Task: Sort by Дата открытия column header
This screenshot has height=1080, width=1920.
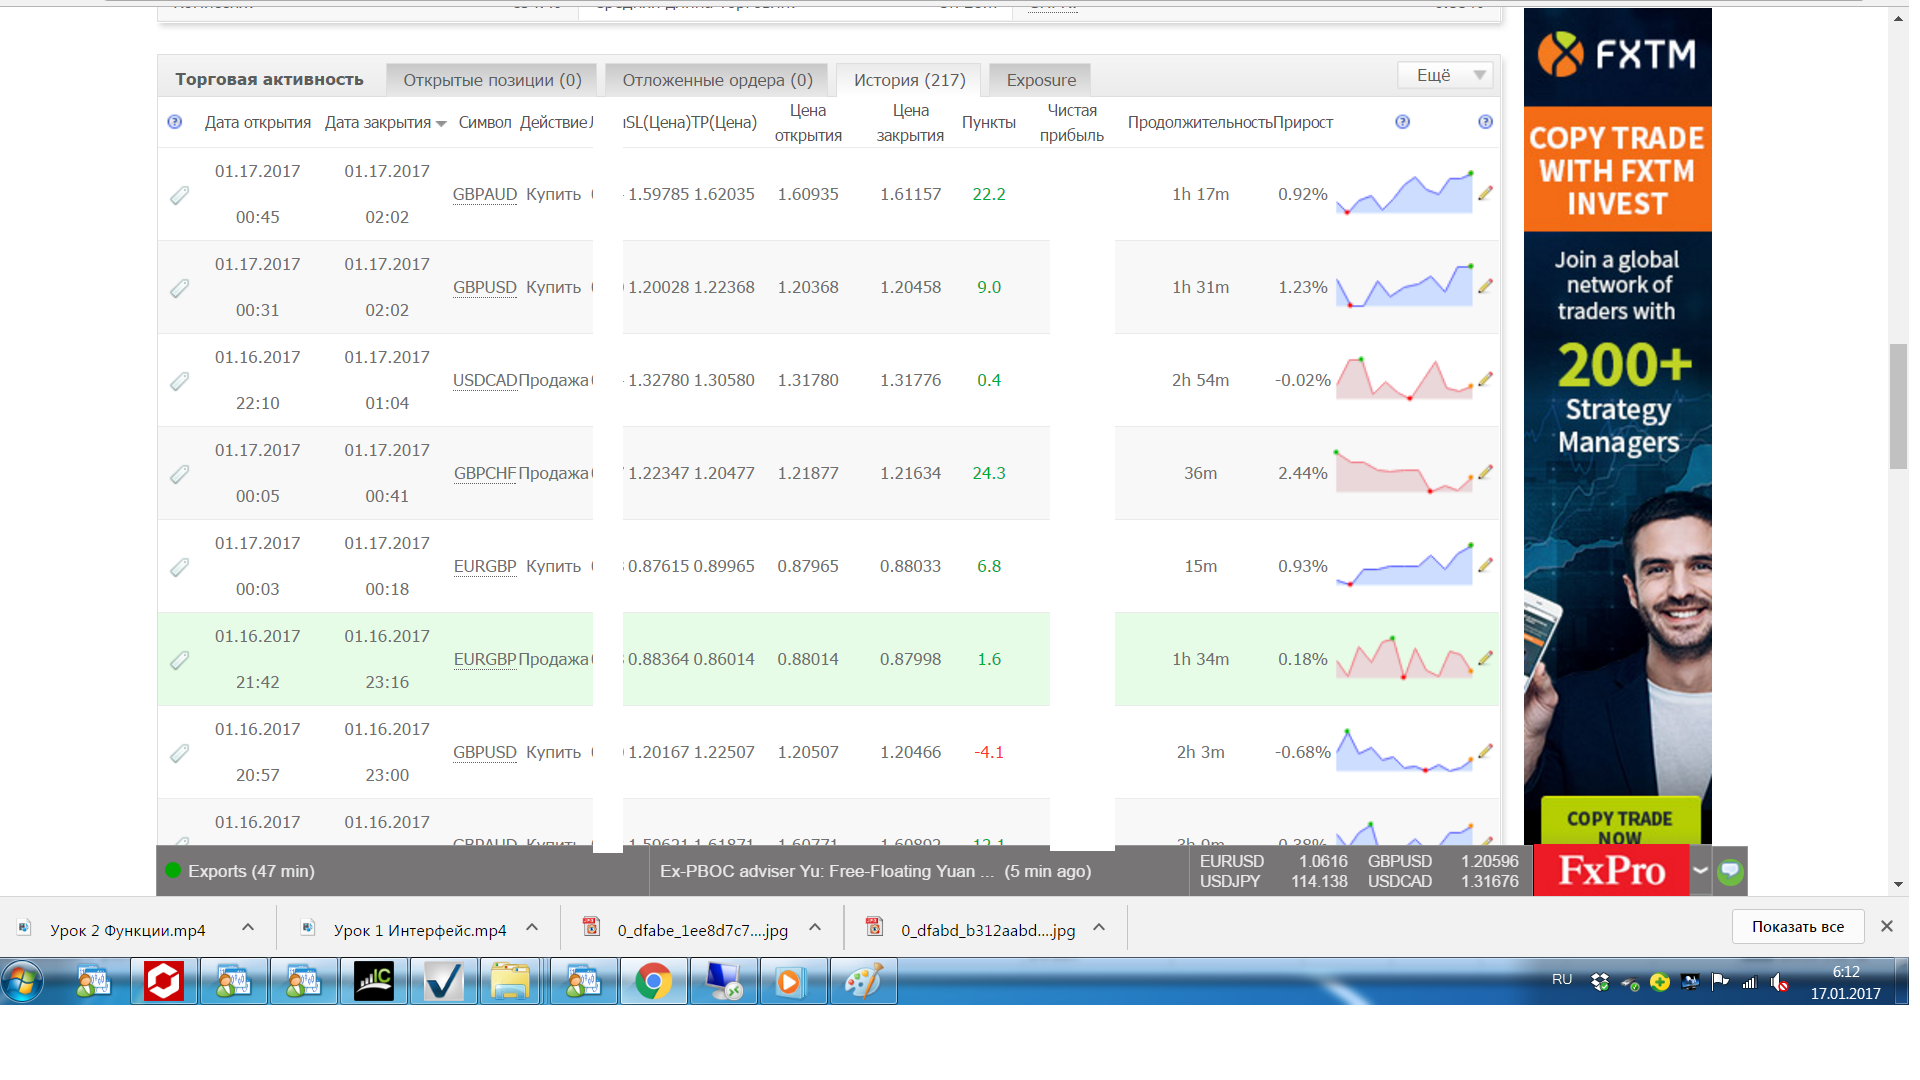Action: pyautogui.click(x=258, y=123)
